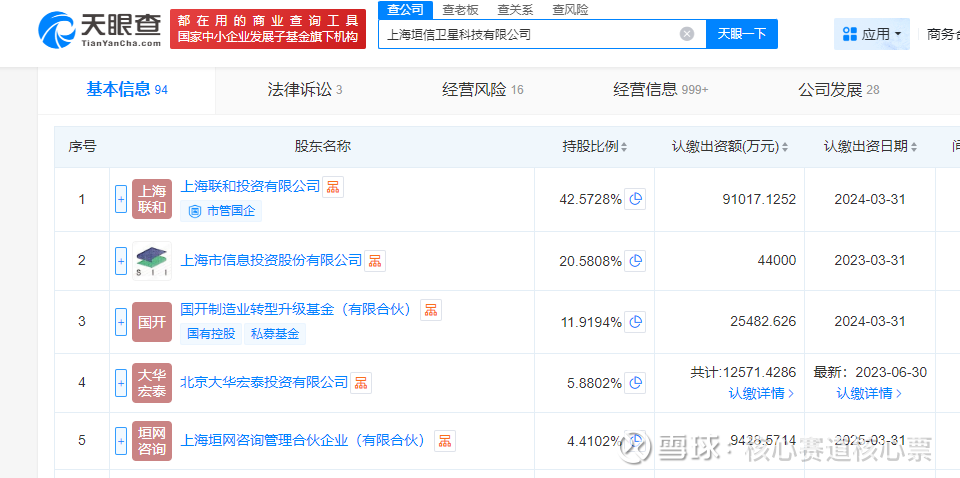The width and height of the screenshot is (960, 478).
Task: View equity structure chart for 上海市信息投资股份有限公司
Action: (x=375, y=261)
